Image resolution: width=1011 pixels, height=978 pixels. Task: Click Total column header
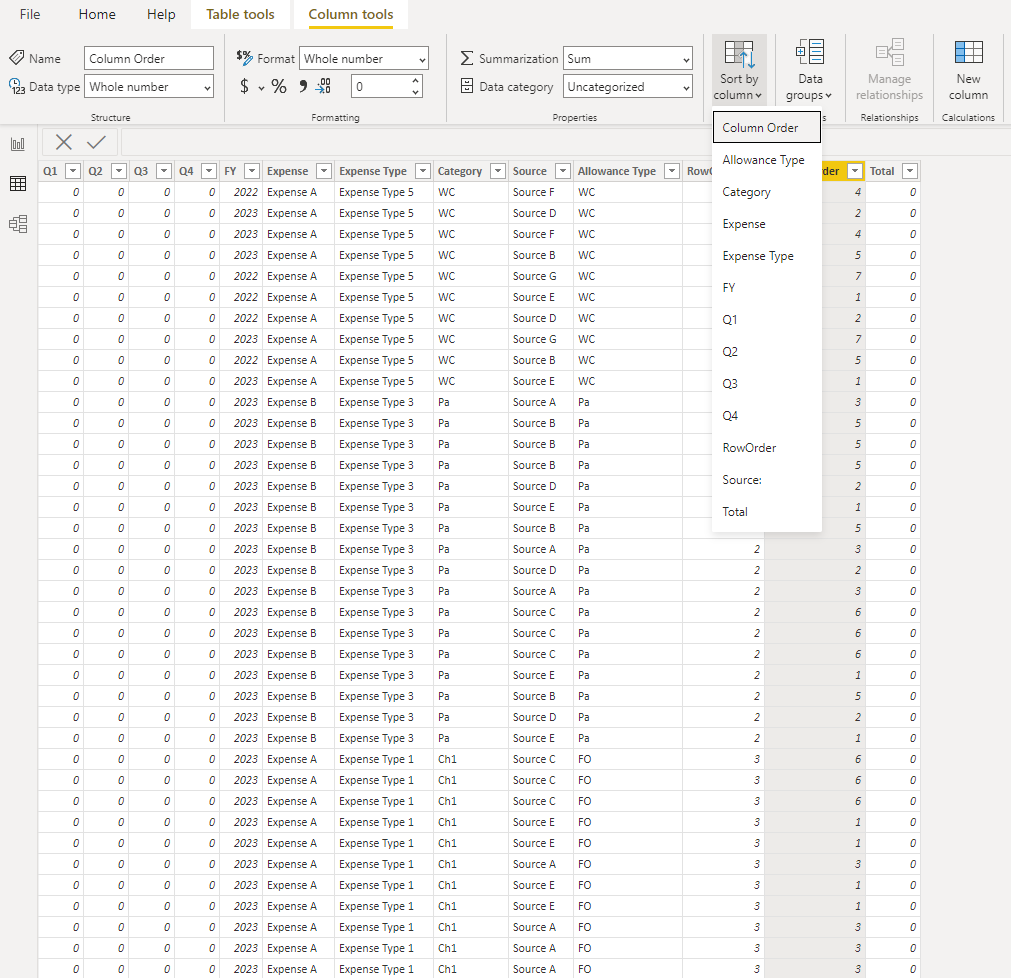[882, 171]
